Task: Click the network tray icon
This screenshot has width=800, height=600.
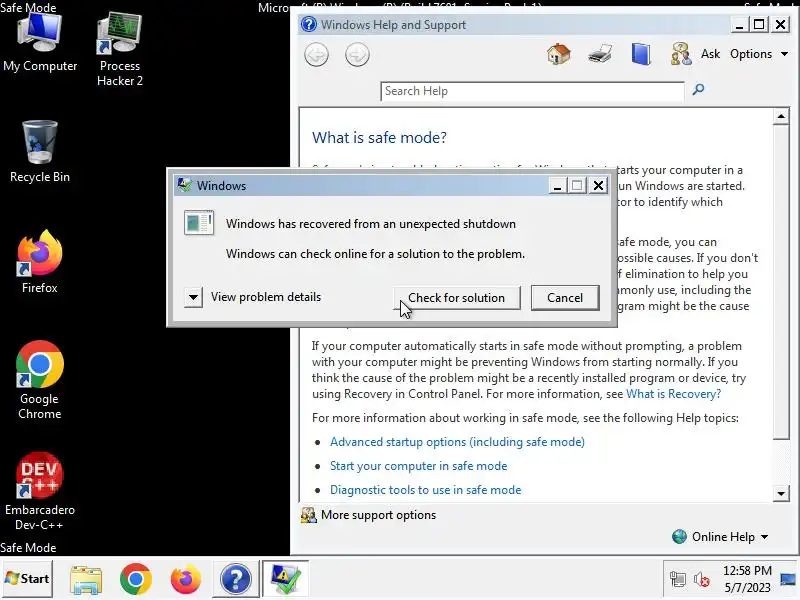Action: click(678, 579)
